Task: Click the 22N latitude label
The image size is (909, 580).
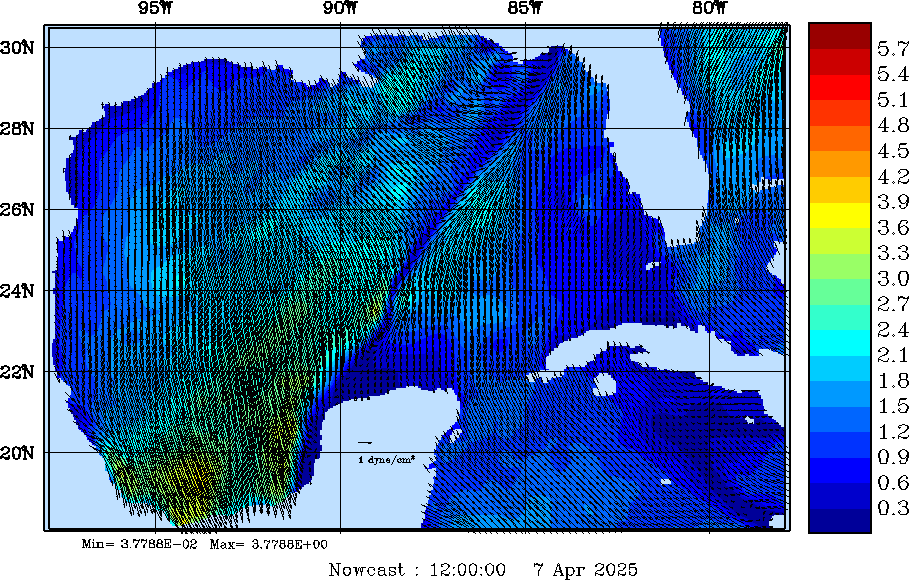Action: (17, 371)
